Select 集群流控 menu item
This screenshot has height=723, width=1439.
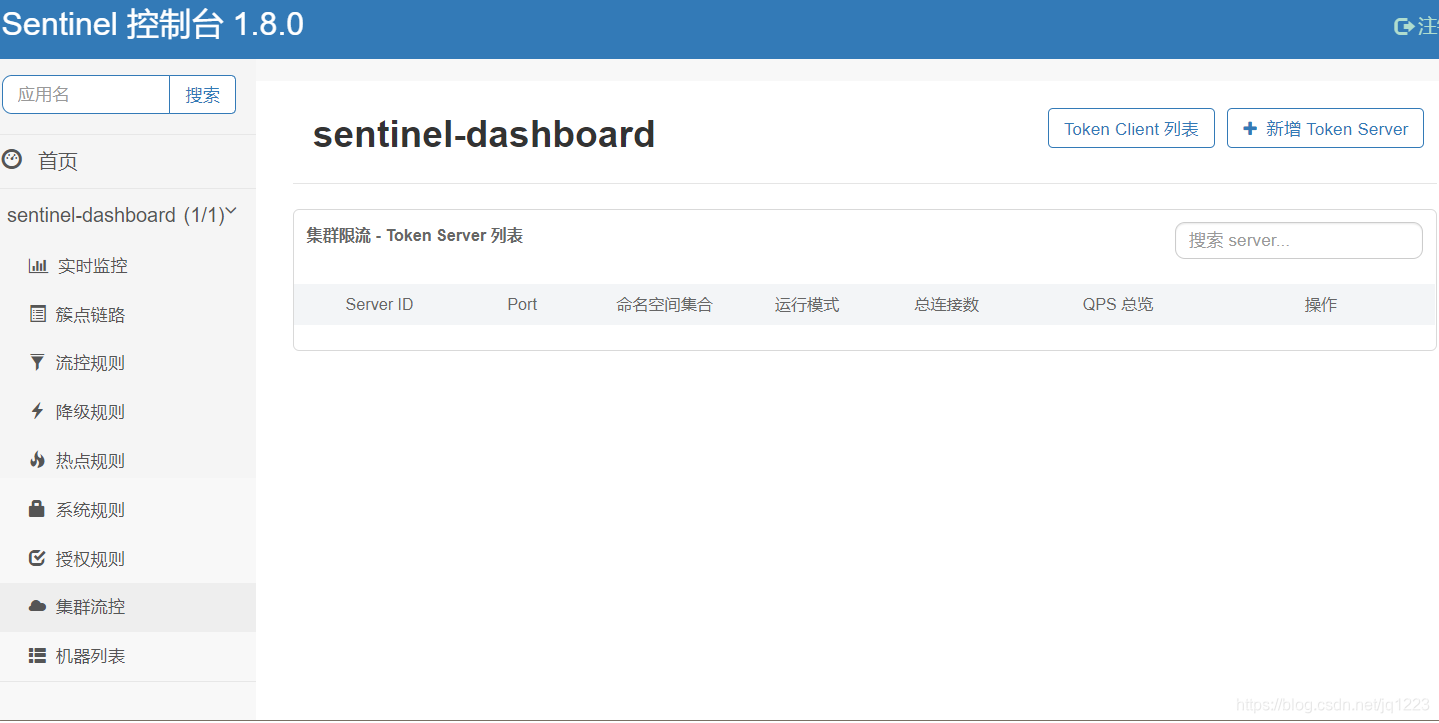pyautogui.click(x=128, y=607)
